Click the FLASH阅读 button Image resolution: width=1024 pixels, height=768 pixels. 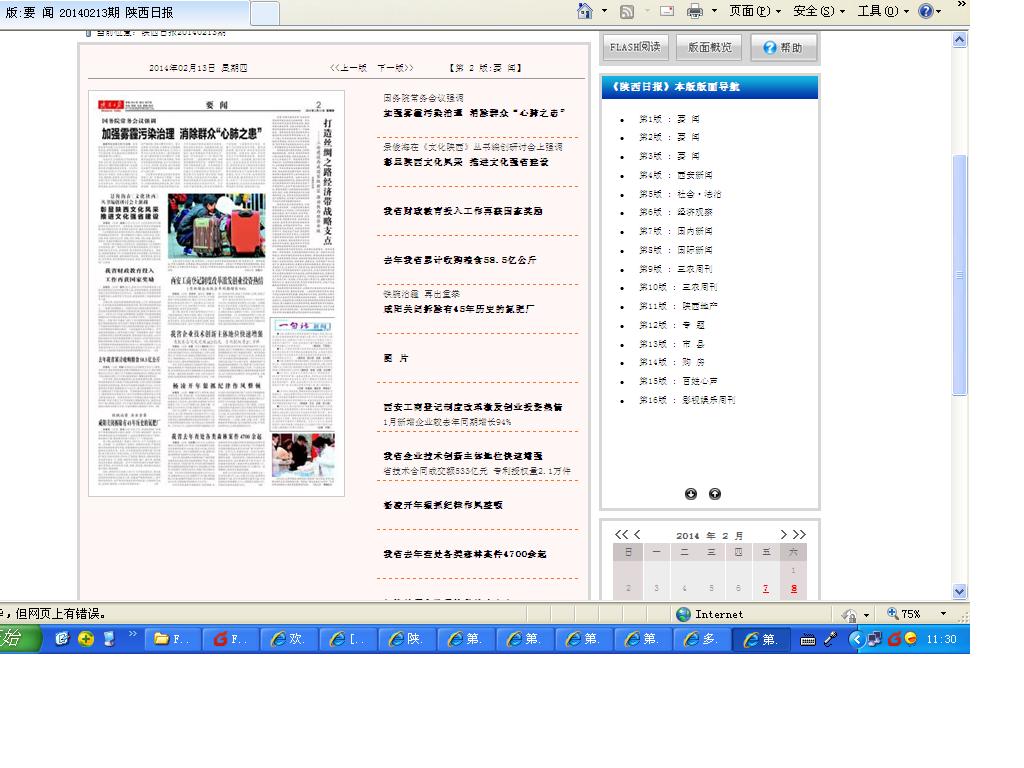pyautogui.click(x=635, y=47)
